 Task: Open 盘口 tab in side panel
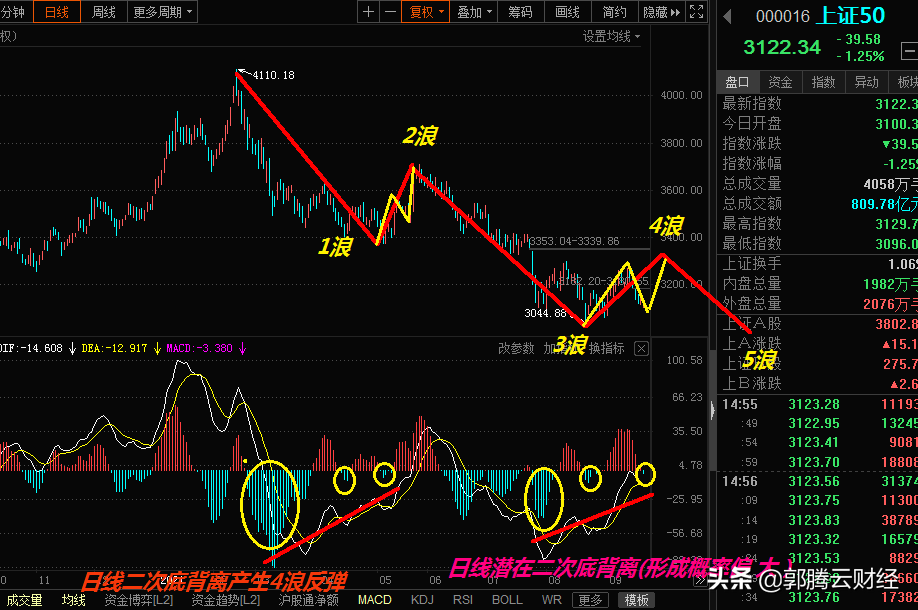point(738,82)
